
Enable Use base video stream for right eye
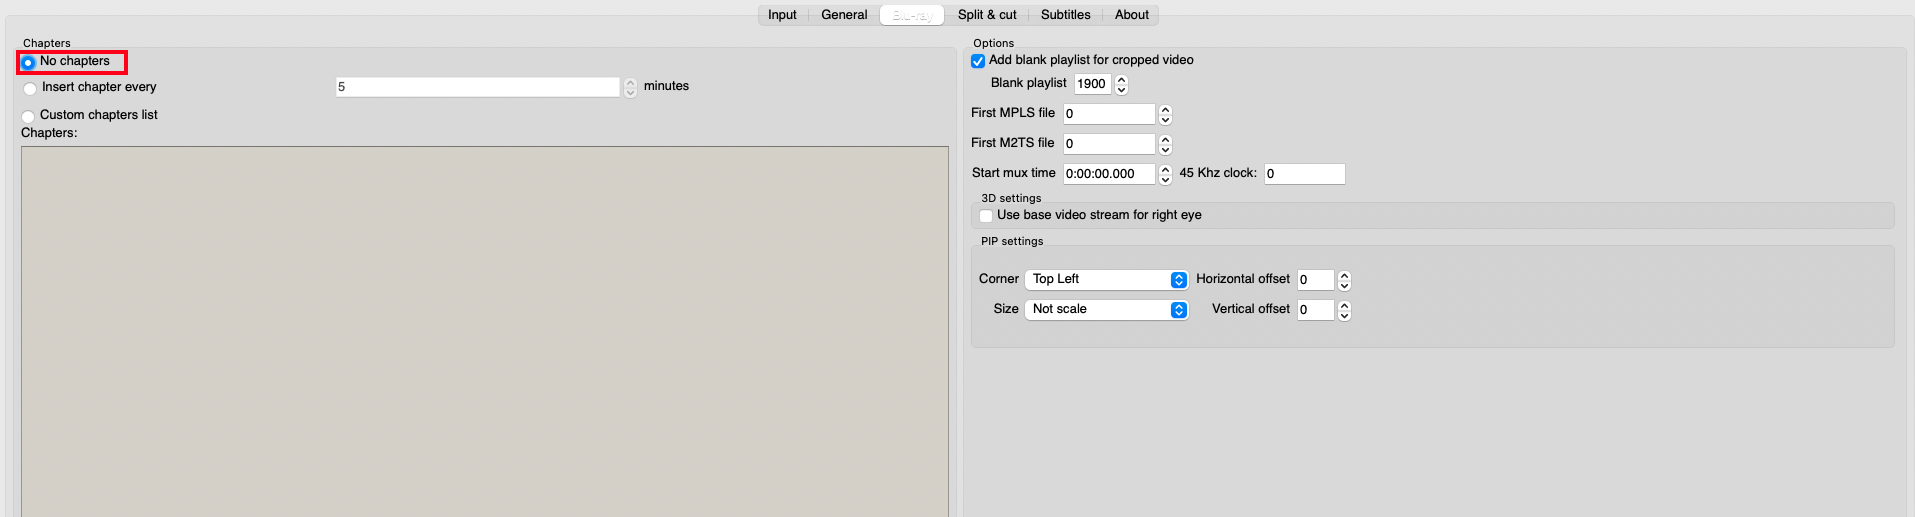pos(986,216)
